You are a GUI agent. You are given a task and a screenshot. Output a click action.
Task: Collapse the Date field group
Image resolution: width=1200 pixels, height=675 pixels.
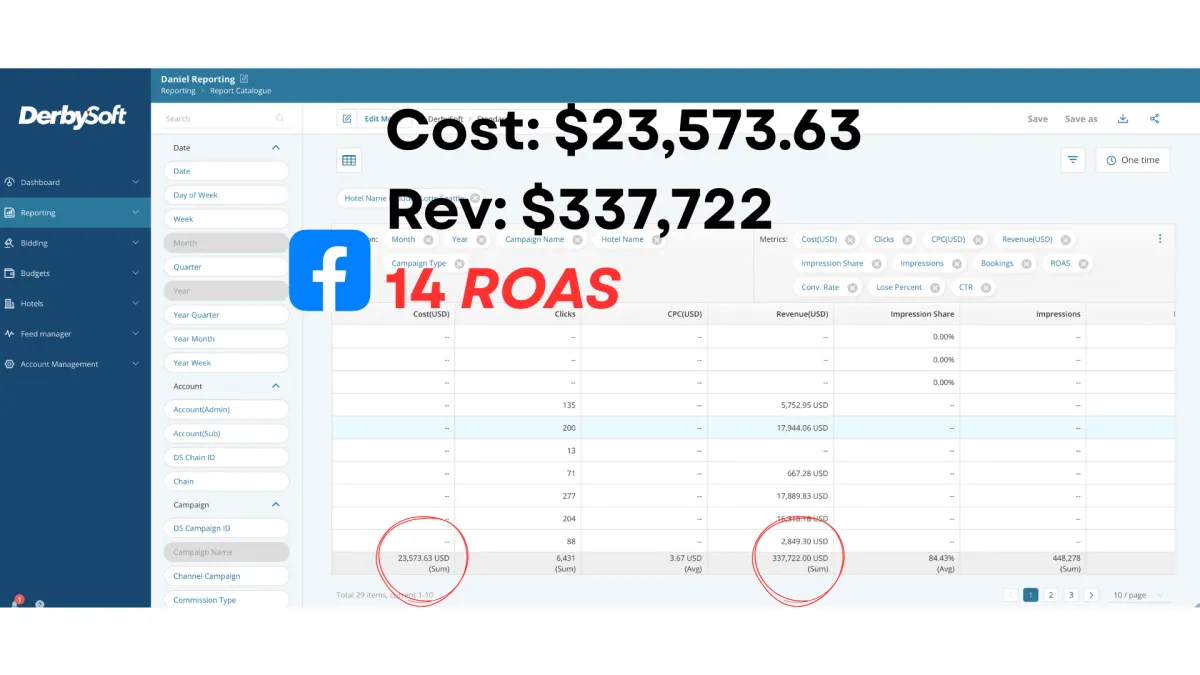276,148
